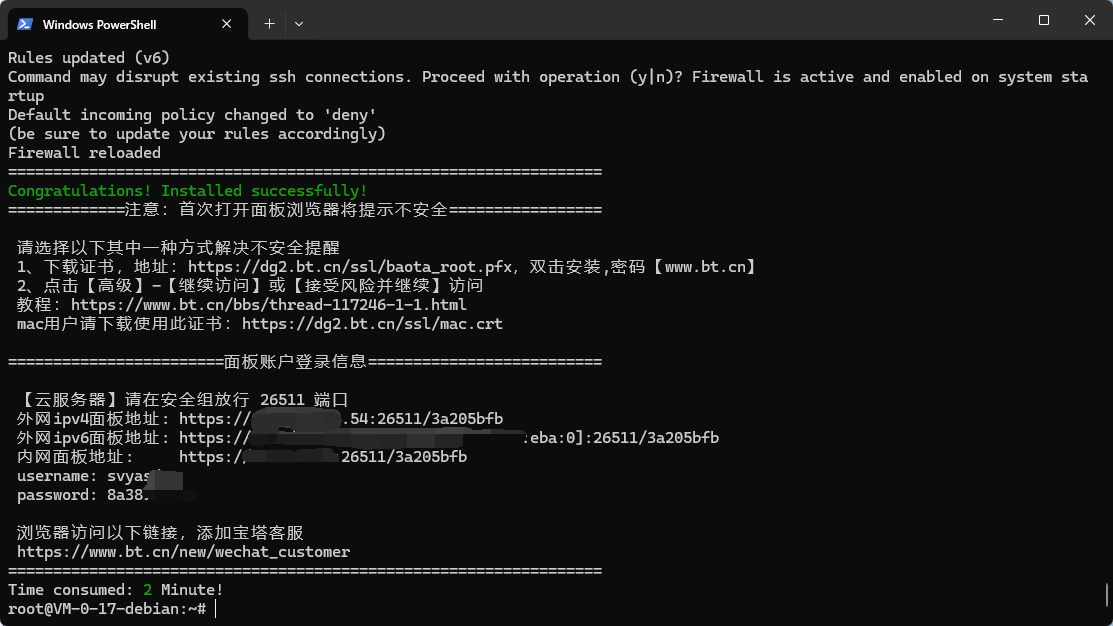
Task: Click the username line starting with svyas
Action: [x=100, y=476]
